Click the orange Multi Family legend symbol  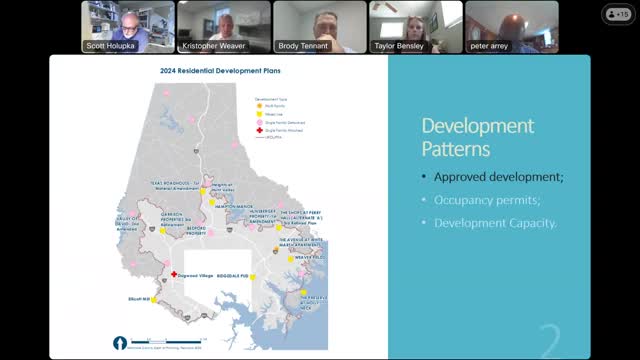click(259, 106)
